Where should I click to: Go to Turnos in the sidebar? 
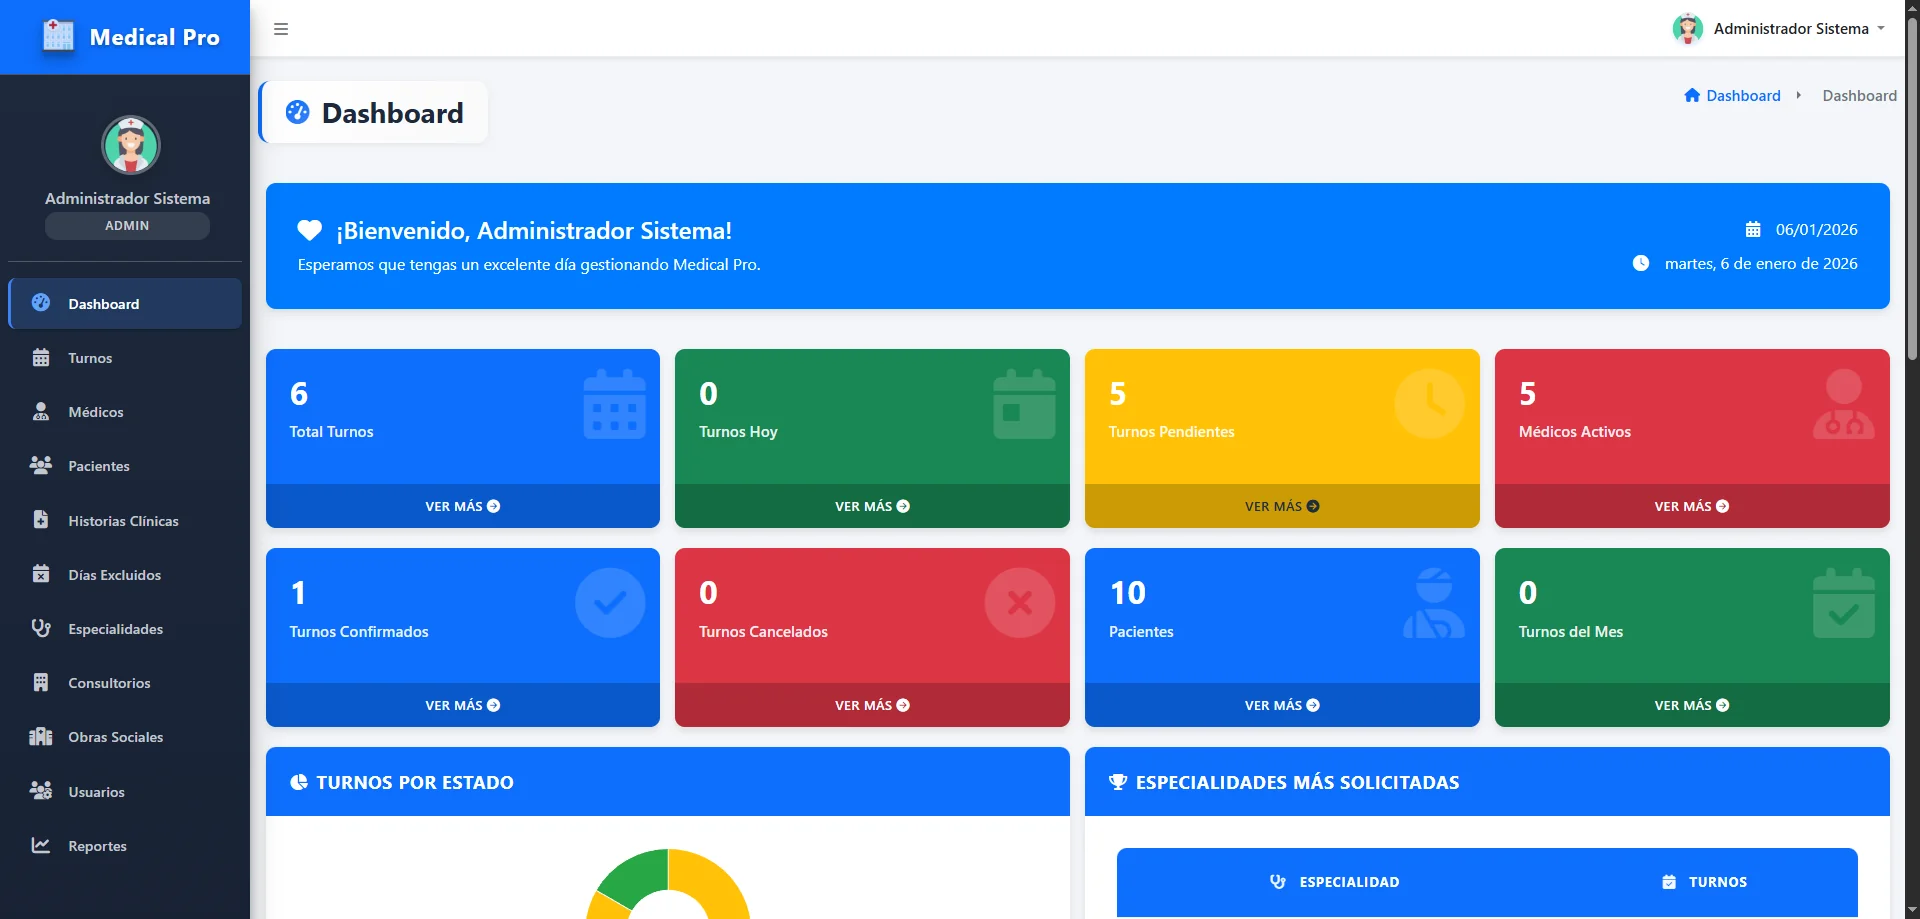[x=125, y=358]
